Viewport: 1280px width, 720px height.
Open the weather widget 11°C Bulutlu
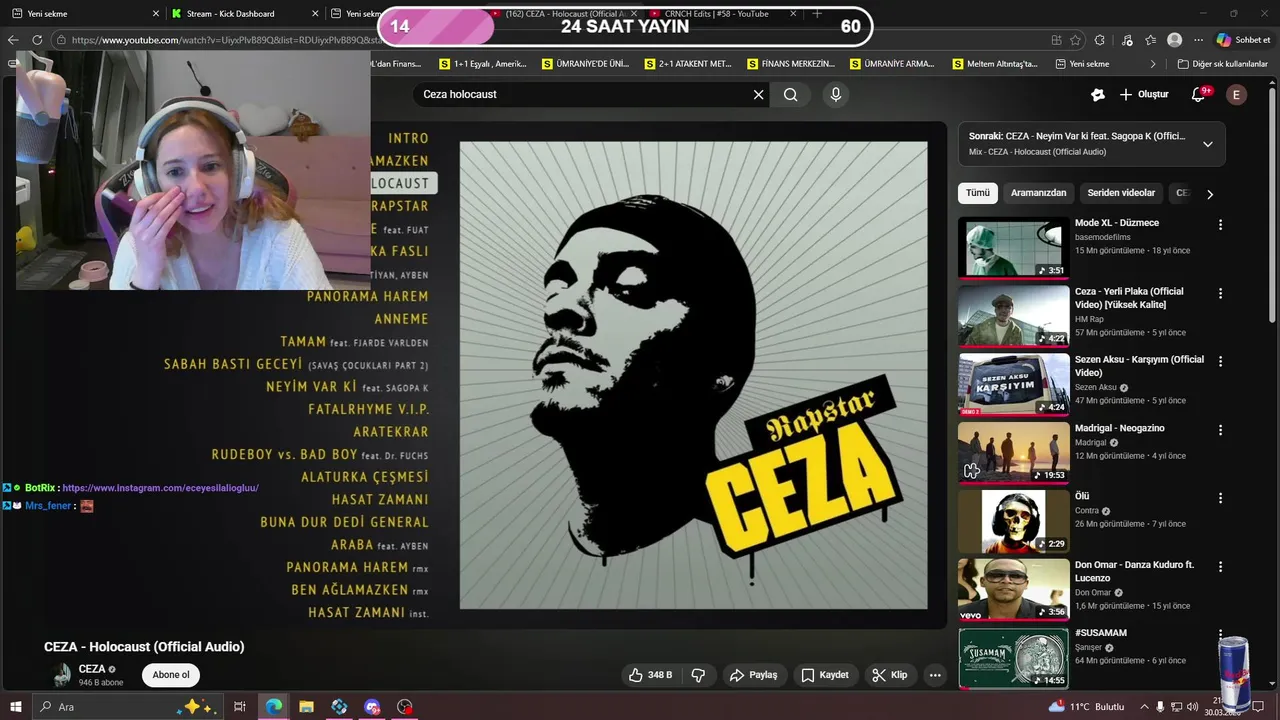[x=1085, y=707]
